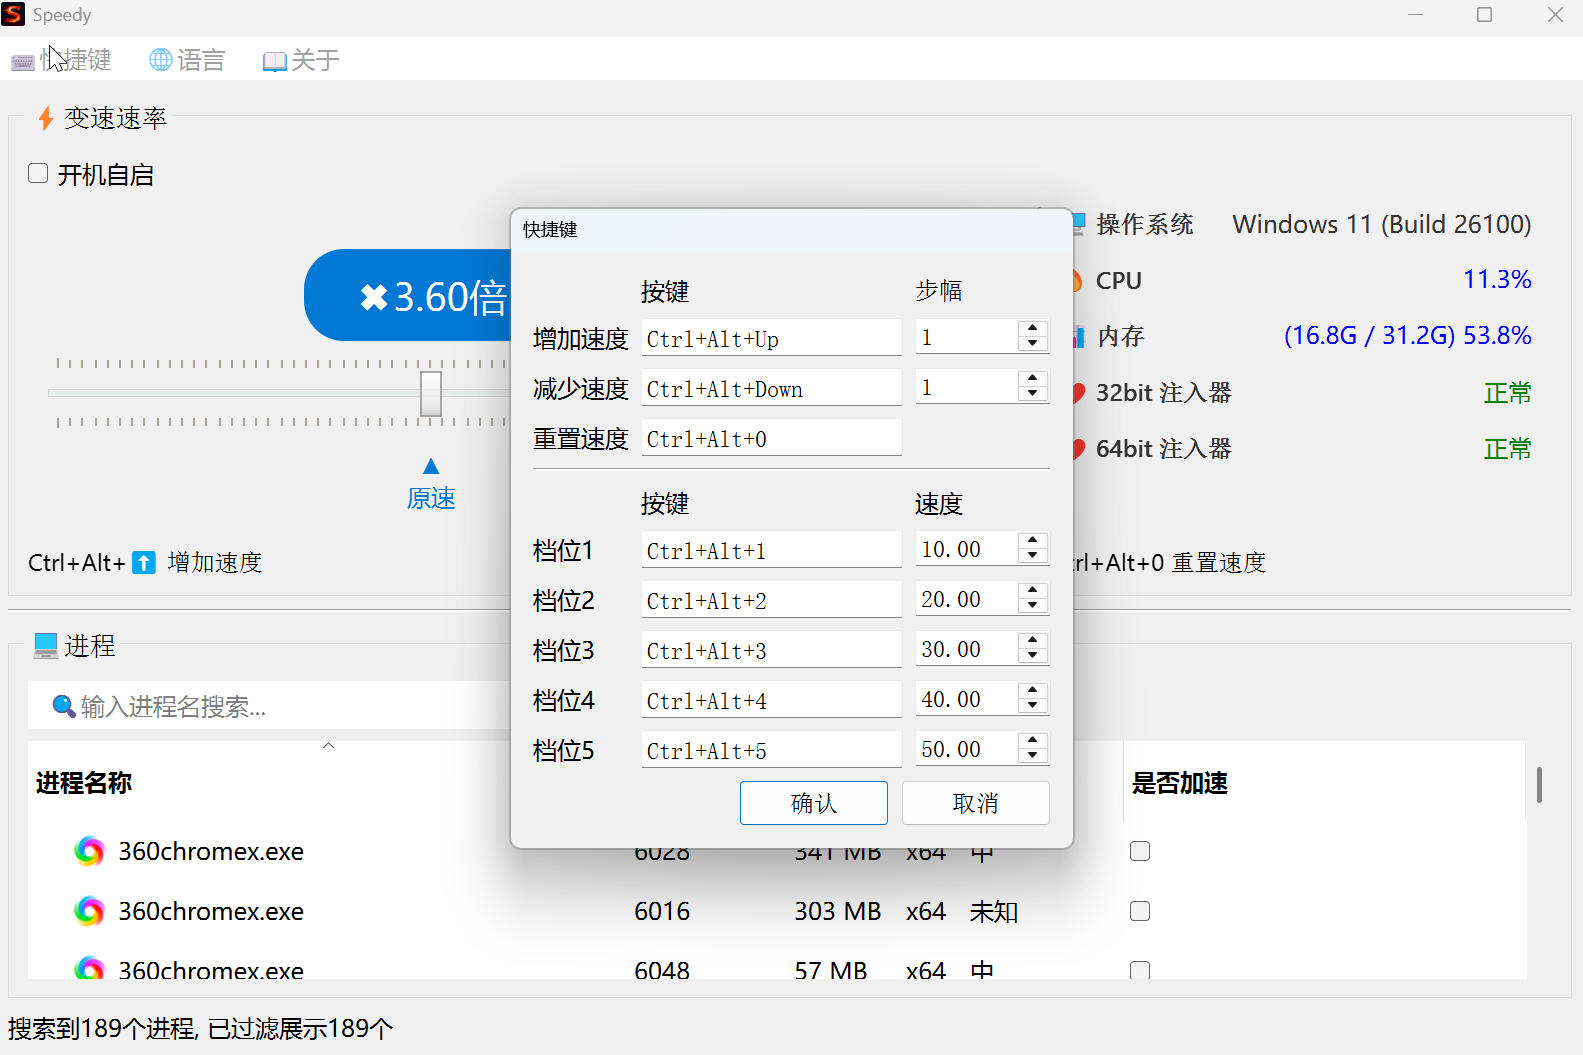The width and height of the screenshot is (1583, 1055).
Task: Click the blue up-arrow increase speed icon
Action: (x=144, y=563)
